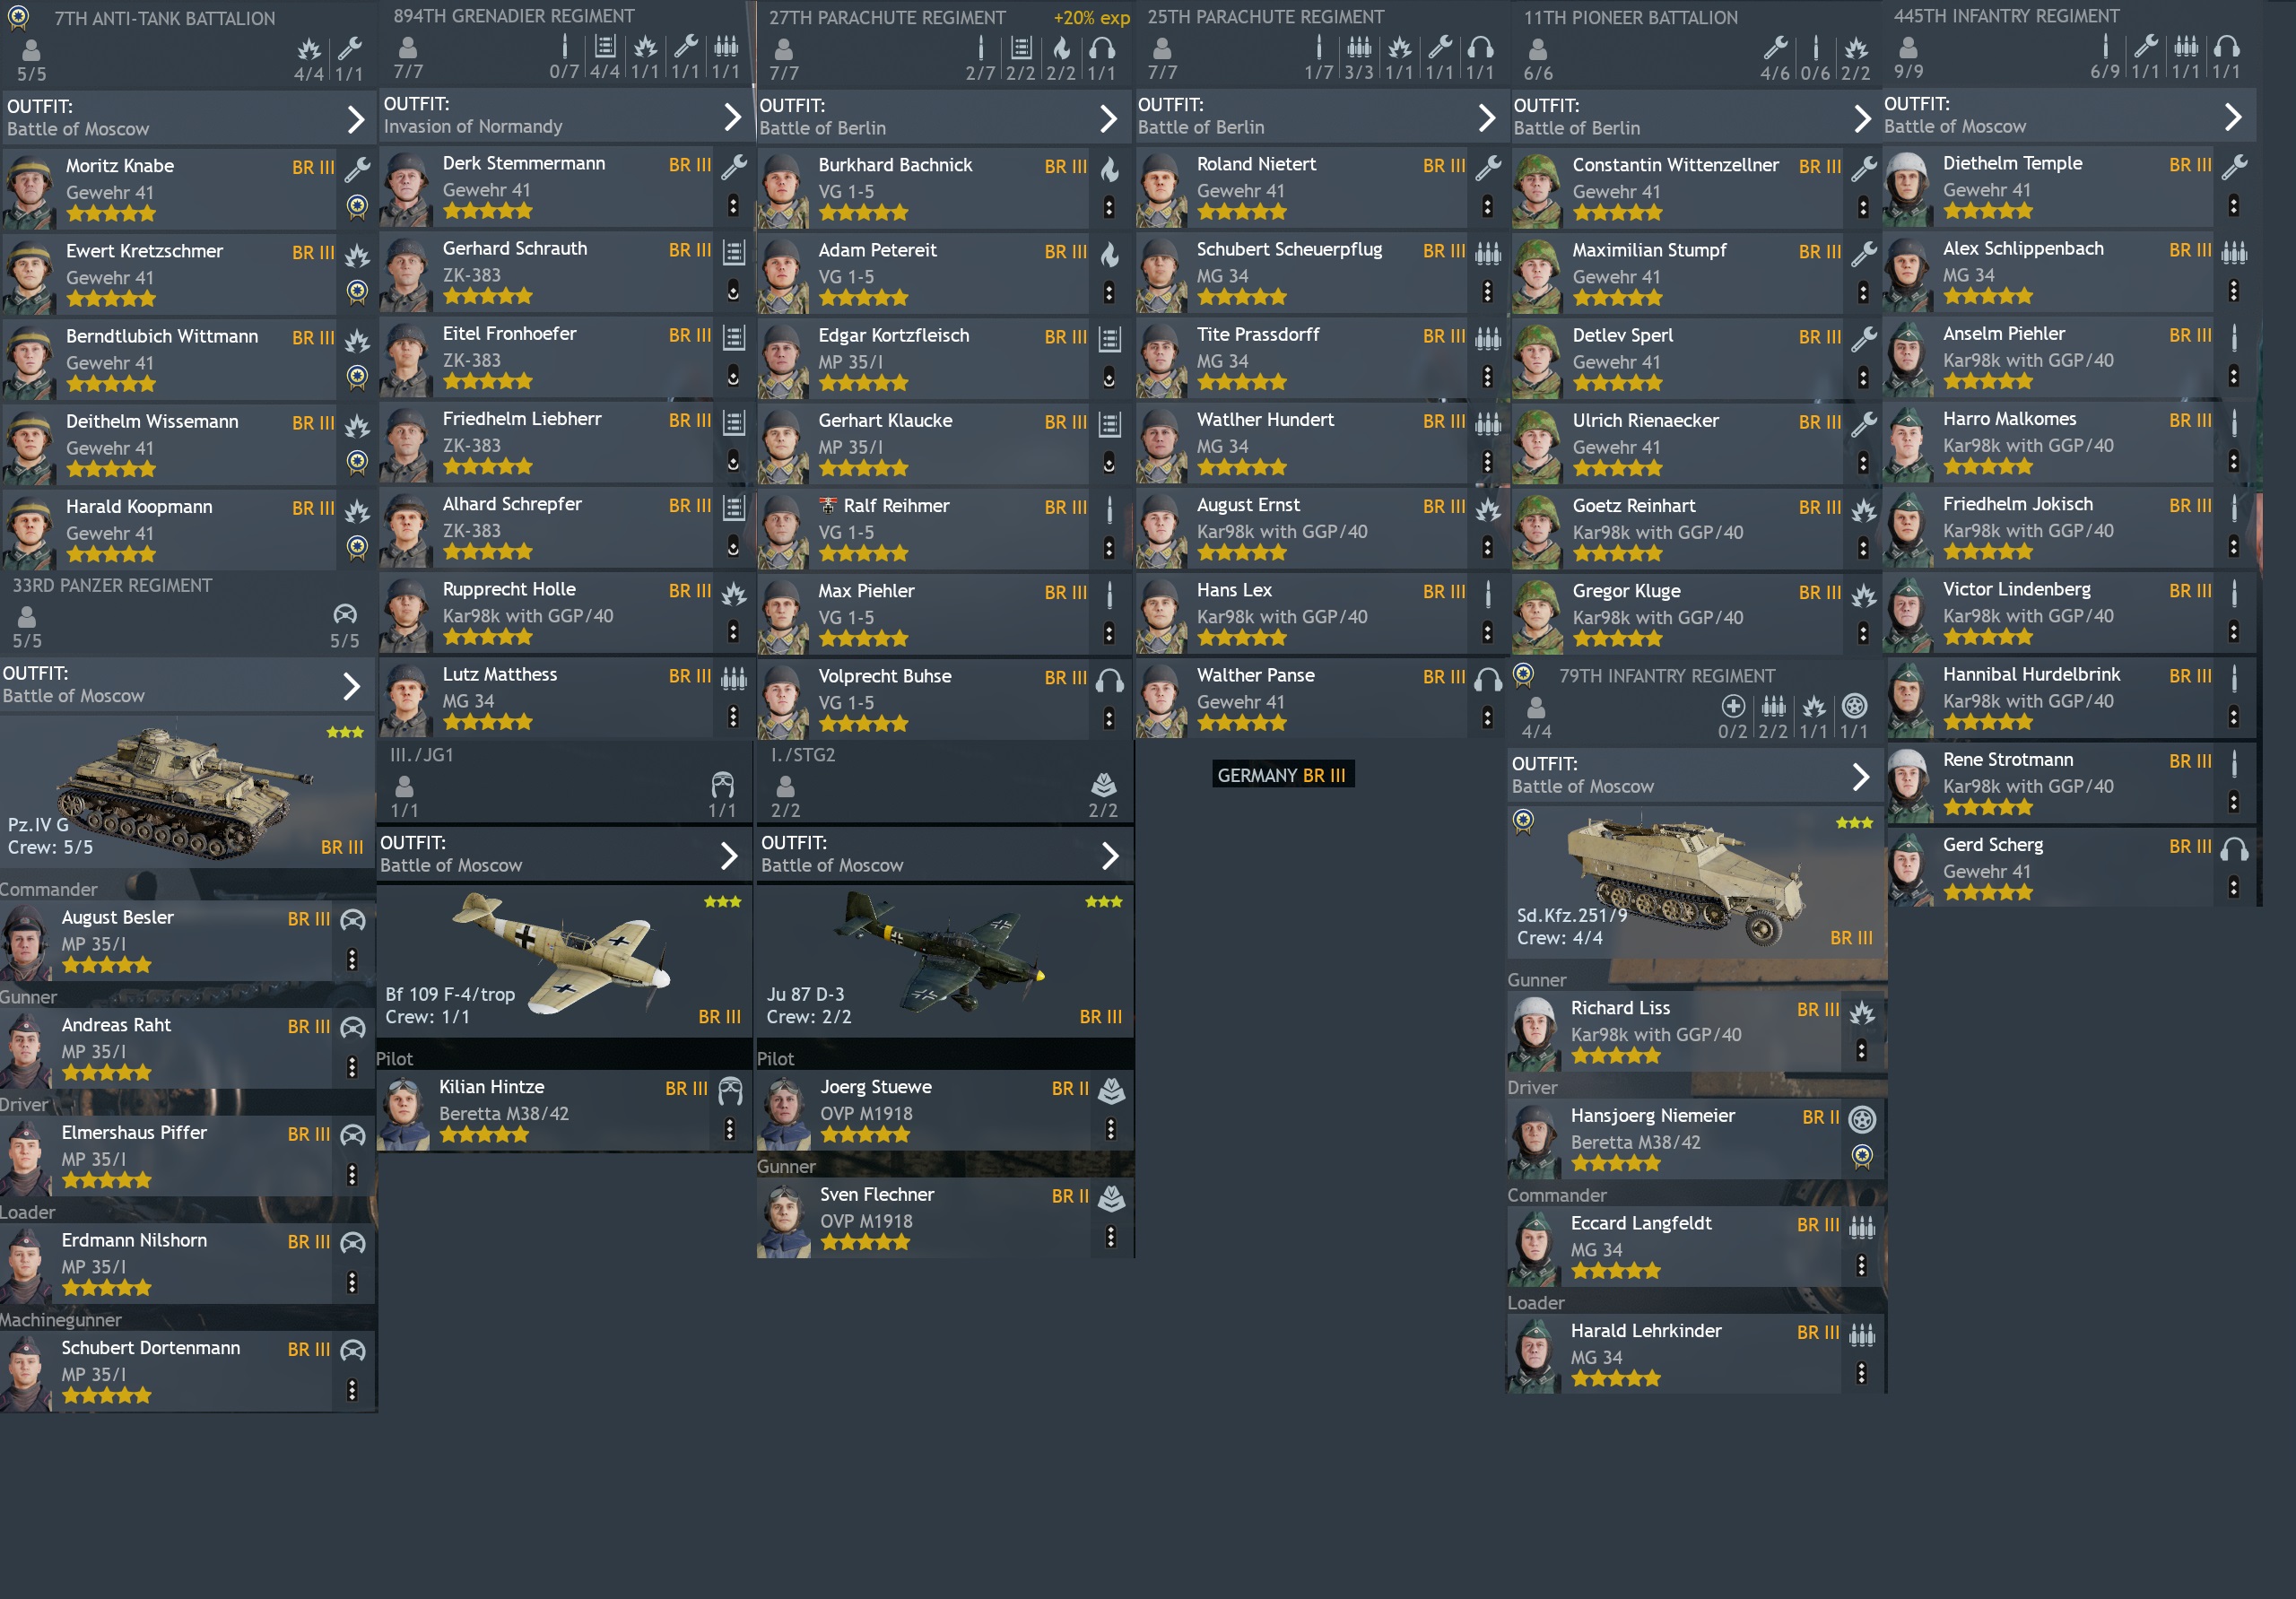
Task: Click 7th Anti-Tank Battalion premium badge icon
Action: click(18, 16)
